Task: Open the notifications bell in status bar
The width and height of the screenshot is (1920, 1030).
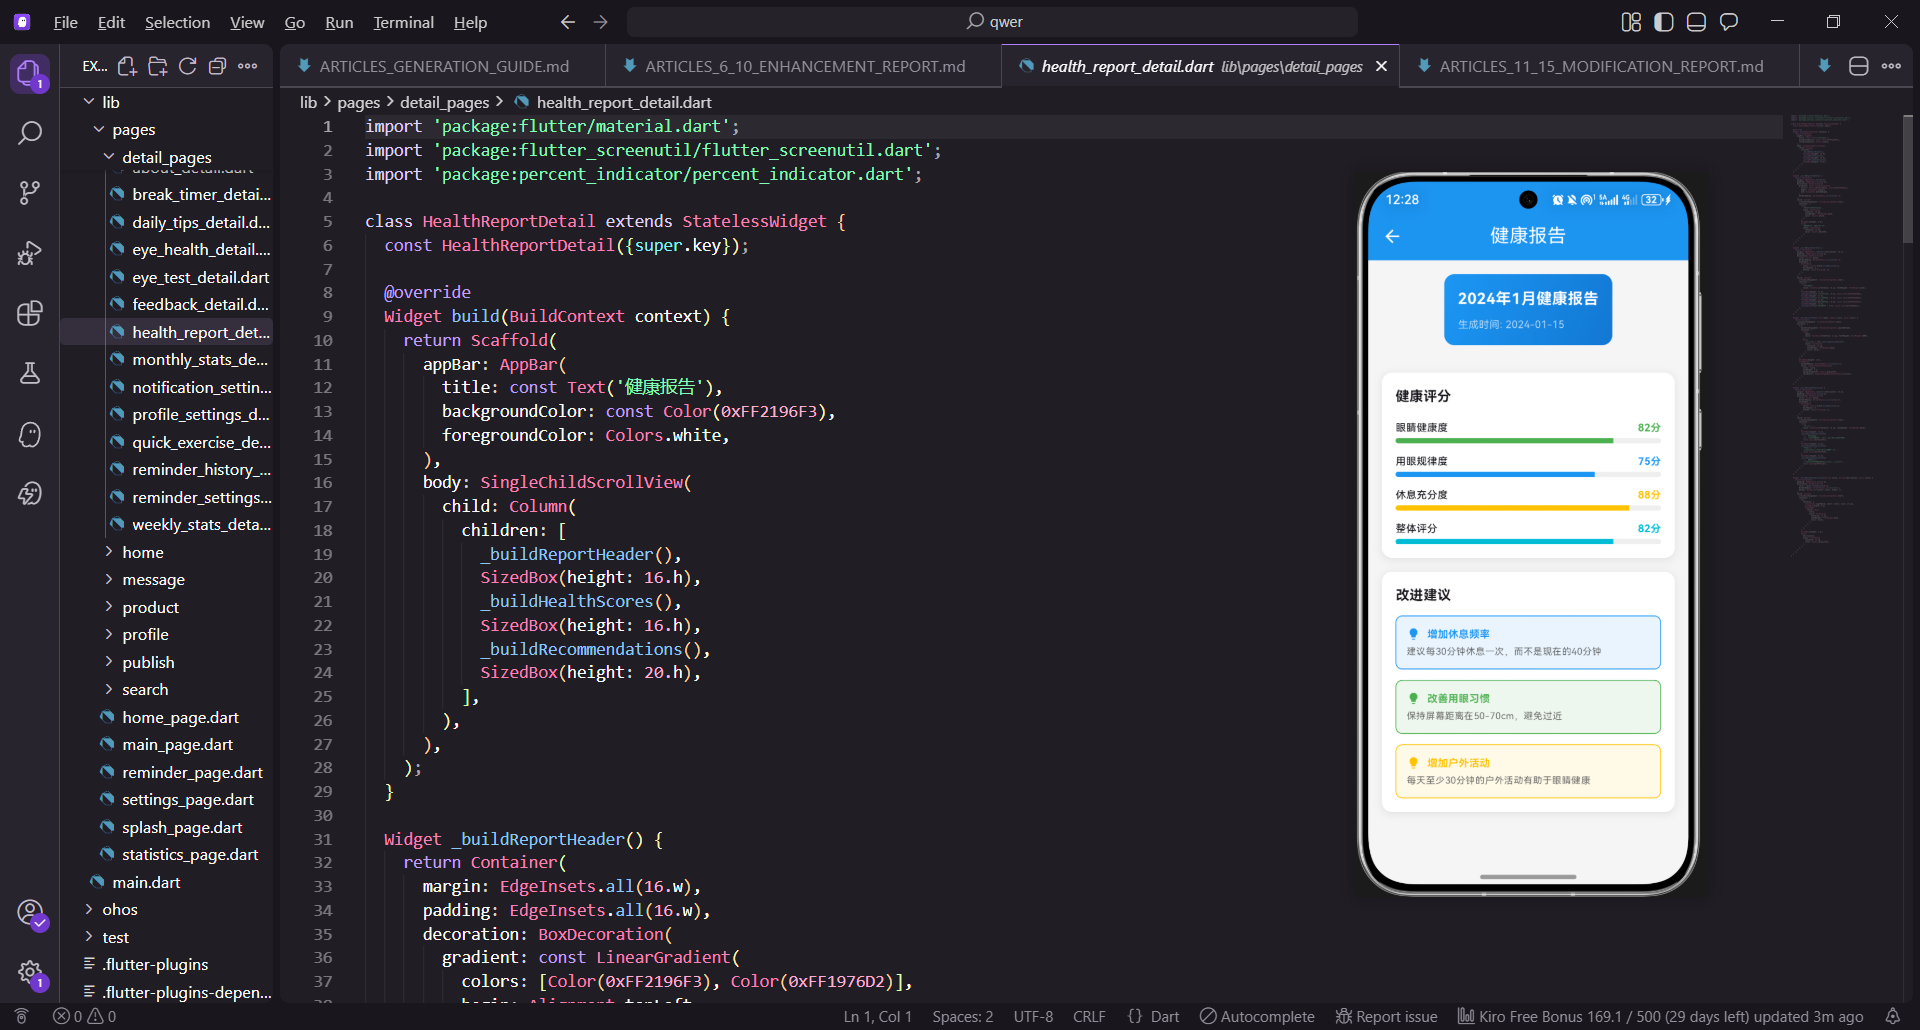Action: coord(1893,1016)
